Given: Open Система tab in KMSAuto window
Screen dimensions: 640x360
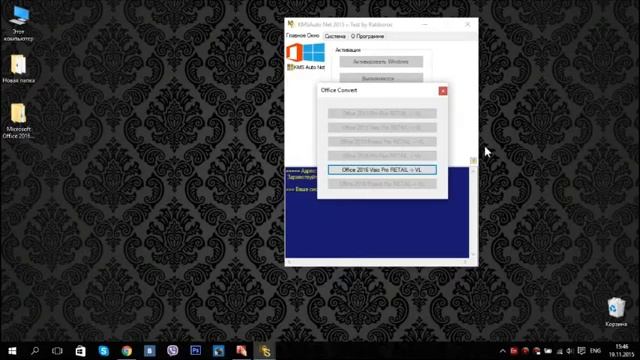Looking at the screenshot, I should 335,36.
